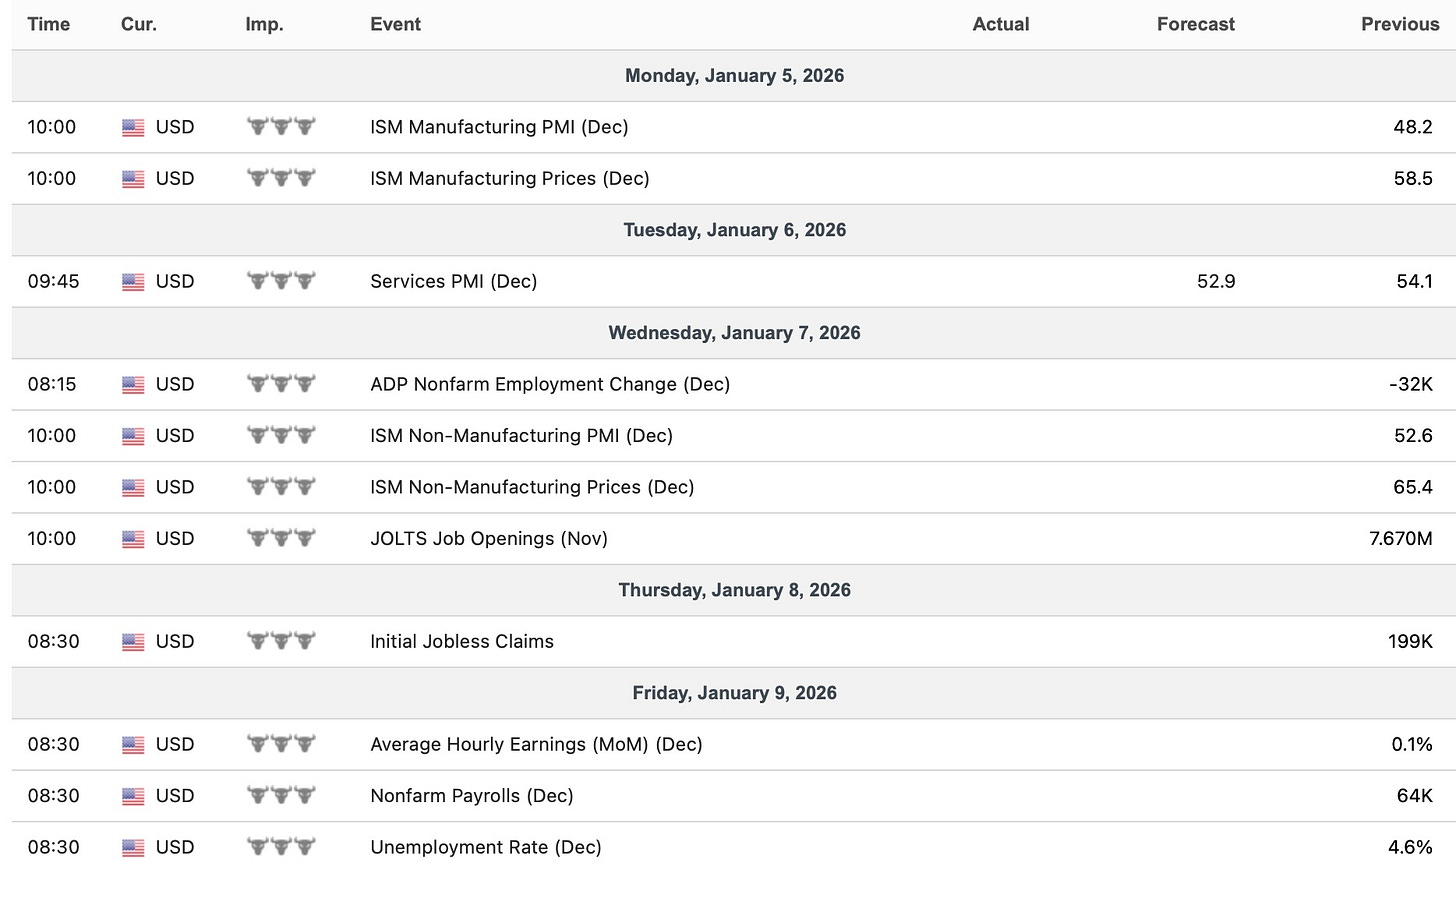The image size is (1456, 902).
Task: Click the 08:15 time cell
Action: click(x=52, y=384)
